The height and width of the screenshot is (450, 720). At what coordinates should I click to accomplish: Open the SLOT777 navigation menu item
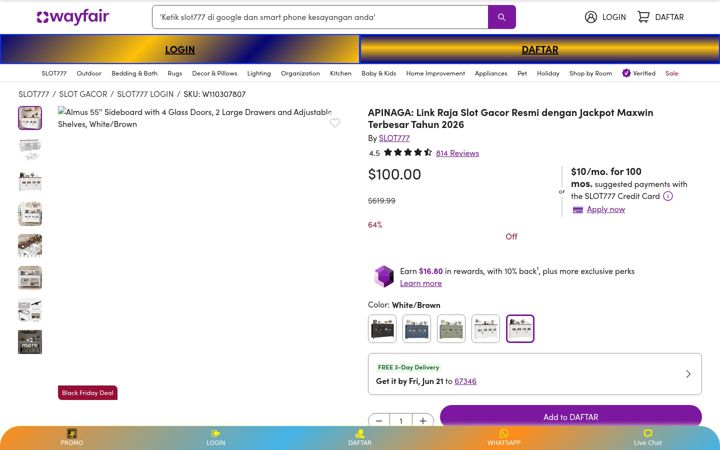tap(54, 73)
